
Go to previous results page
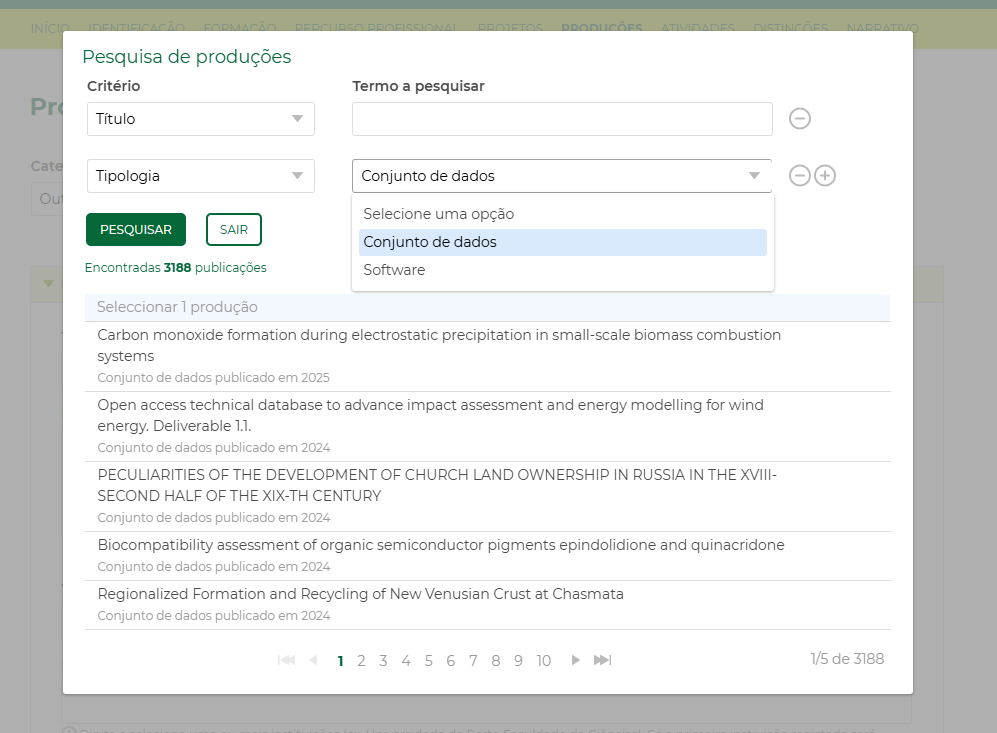pos(313,660)
